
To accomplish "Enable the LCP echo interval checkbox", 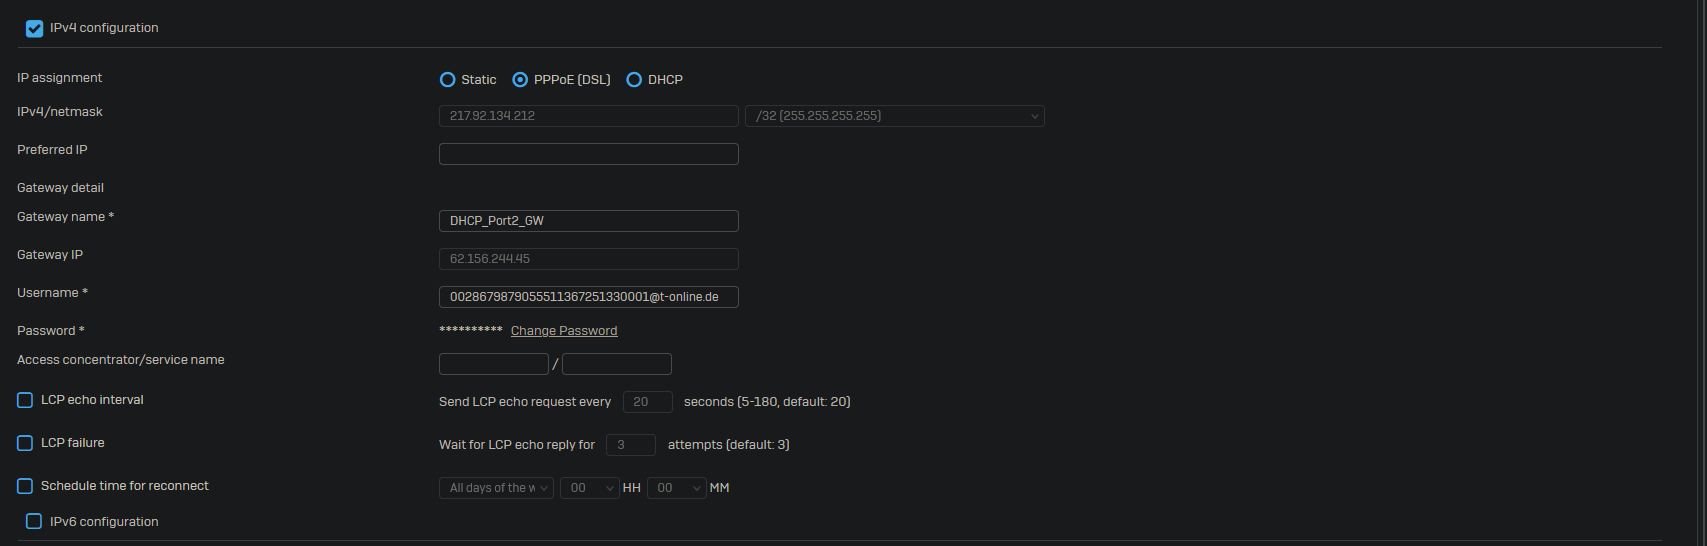I will click(x=25, y=400).
